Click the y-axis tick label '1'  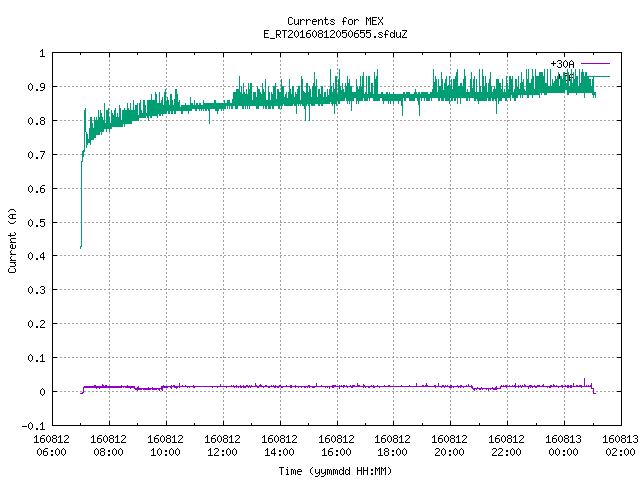click(42, 53)
